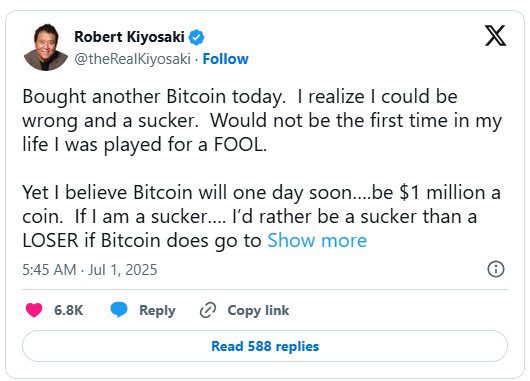This screenshot has height=381, width=530.
Task: Click the pink heart like icon
Action: point(34,310)
